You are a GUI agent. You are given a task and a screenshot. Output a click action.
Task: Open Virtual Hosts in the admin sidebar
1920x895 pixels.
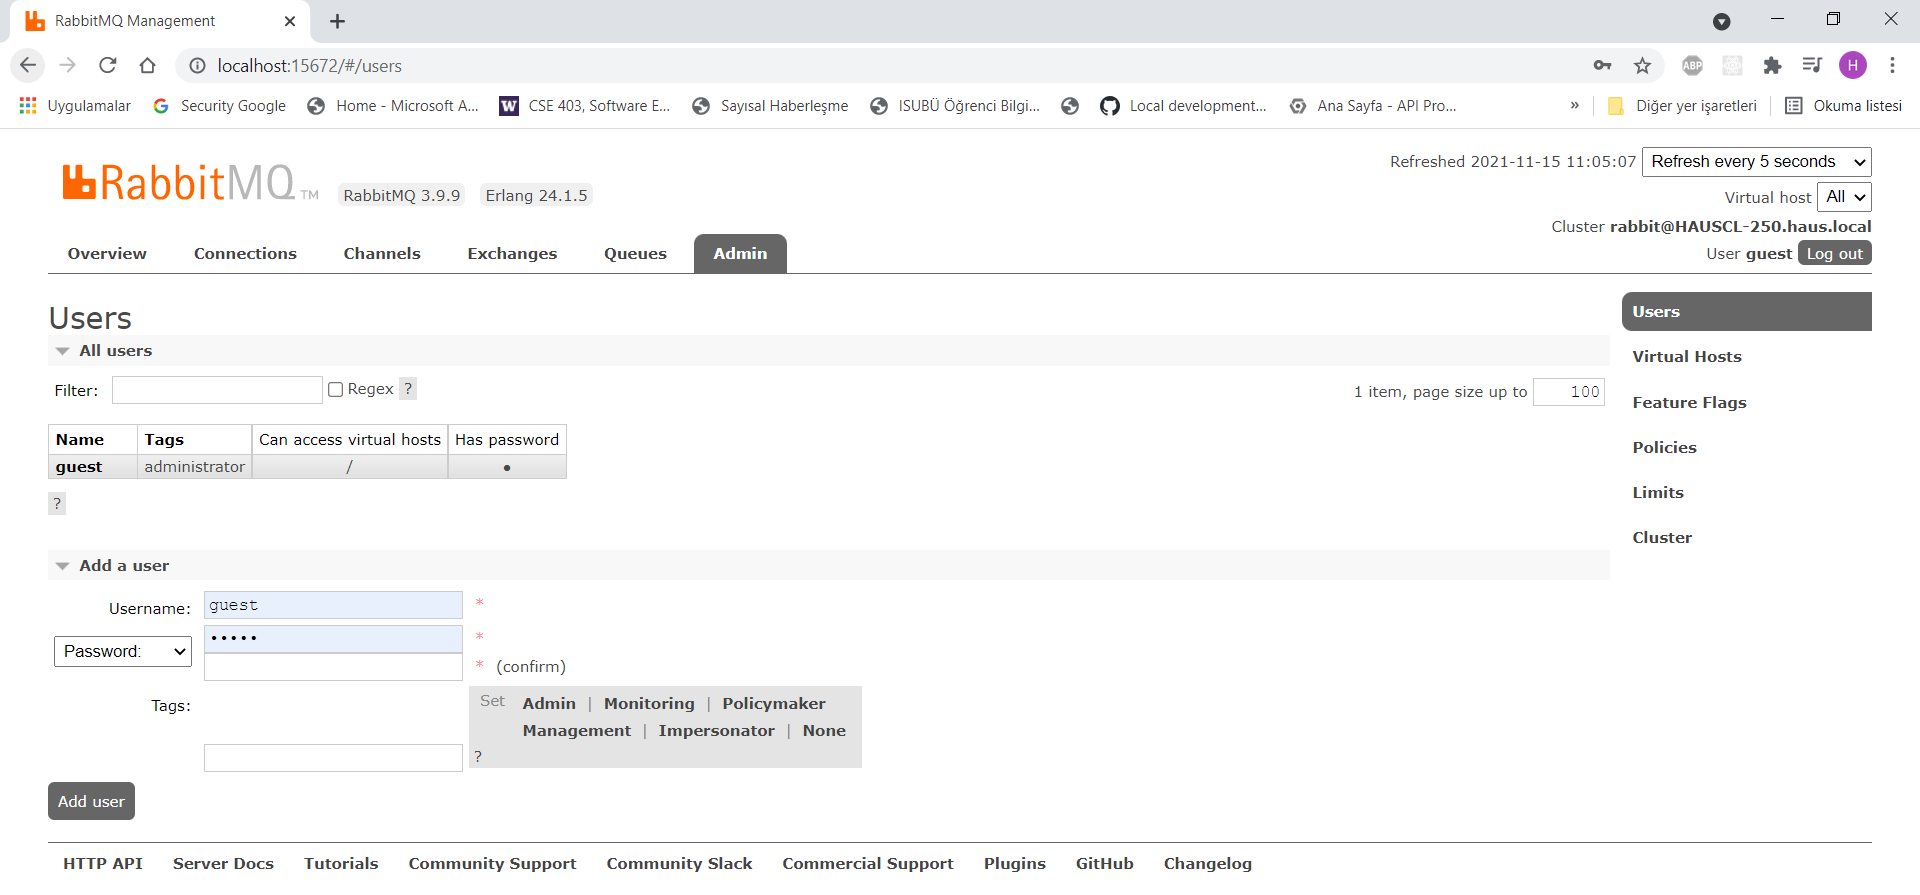1686,357
